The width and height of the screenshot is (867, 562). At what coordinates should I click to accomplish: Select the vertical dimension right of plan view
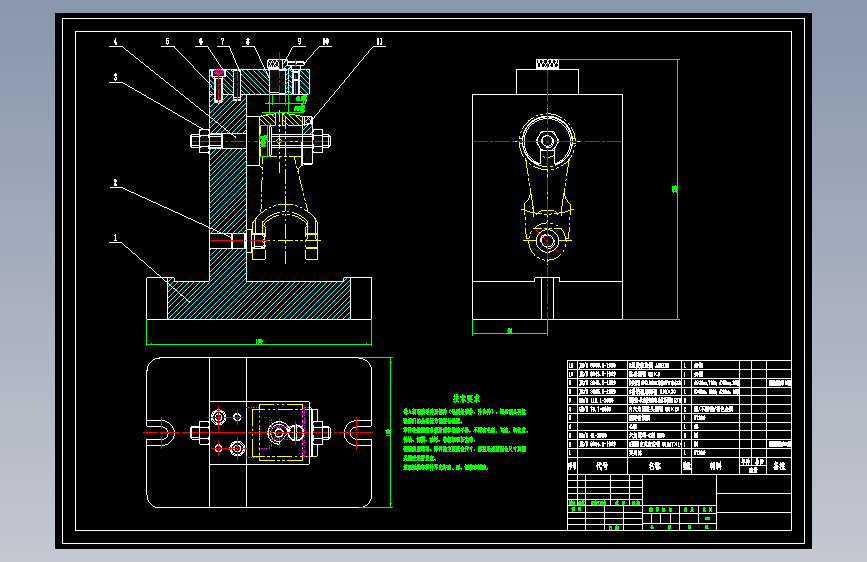(389, 432)
